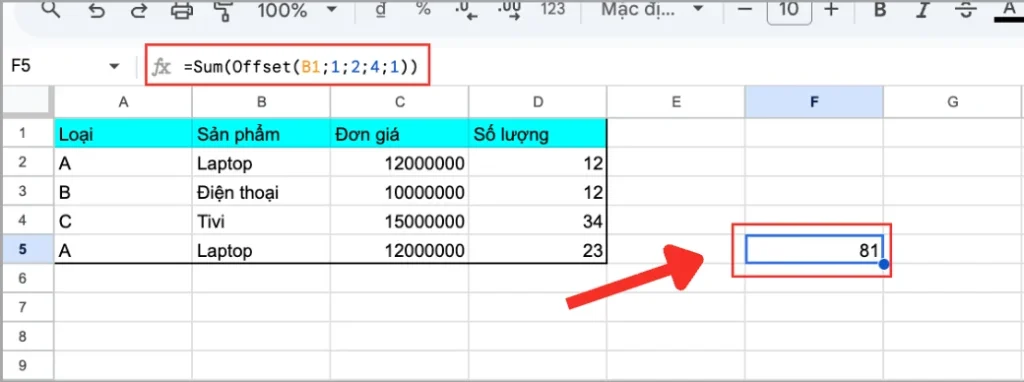1024x382 pixels.
Task: Open the zoom 100% dropdown
Action: (x=297, y=9)
